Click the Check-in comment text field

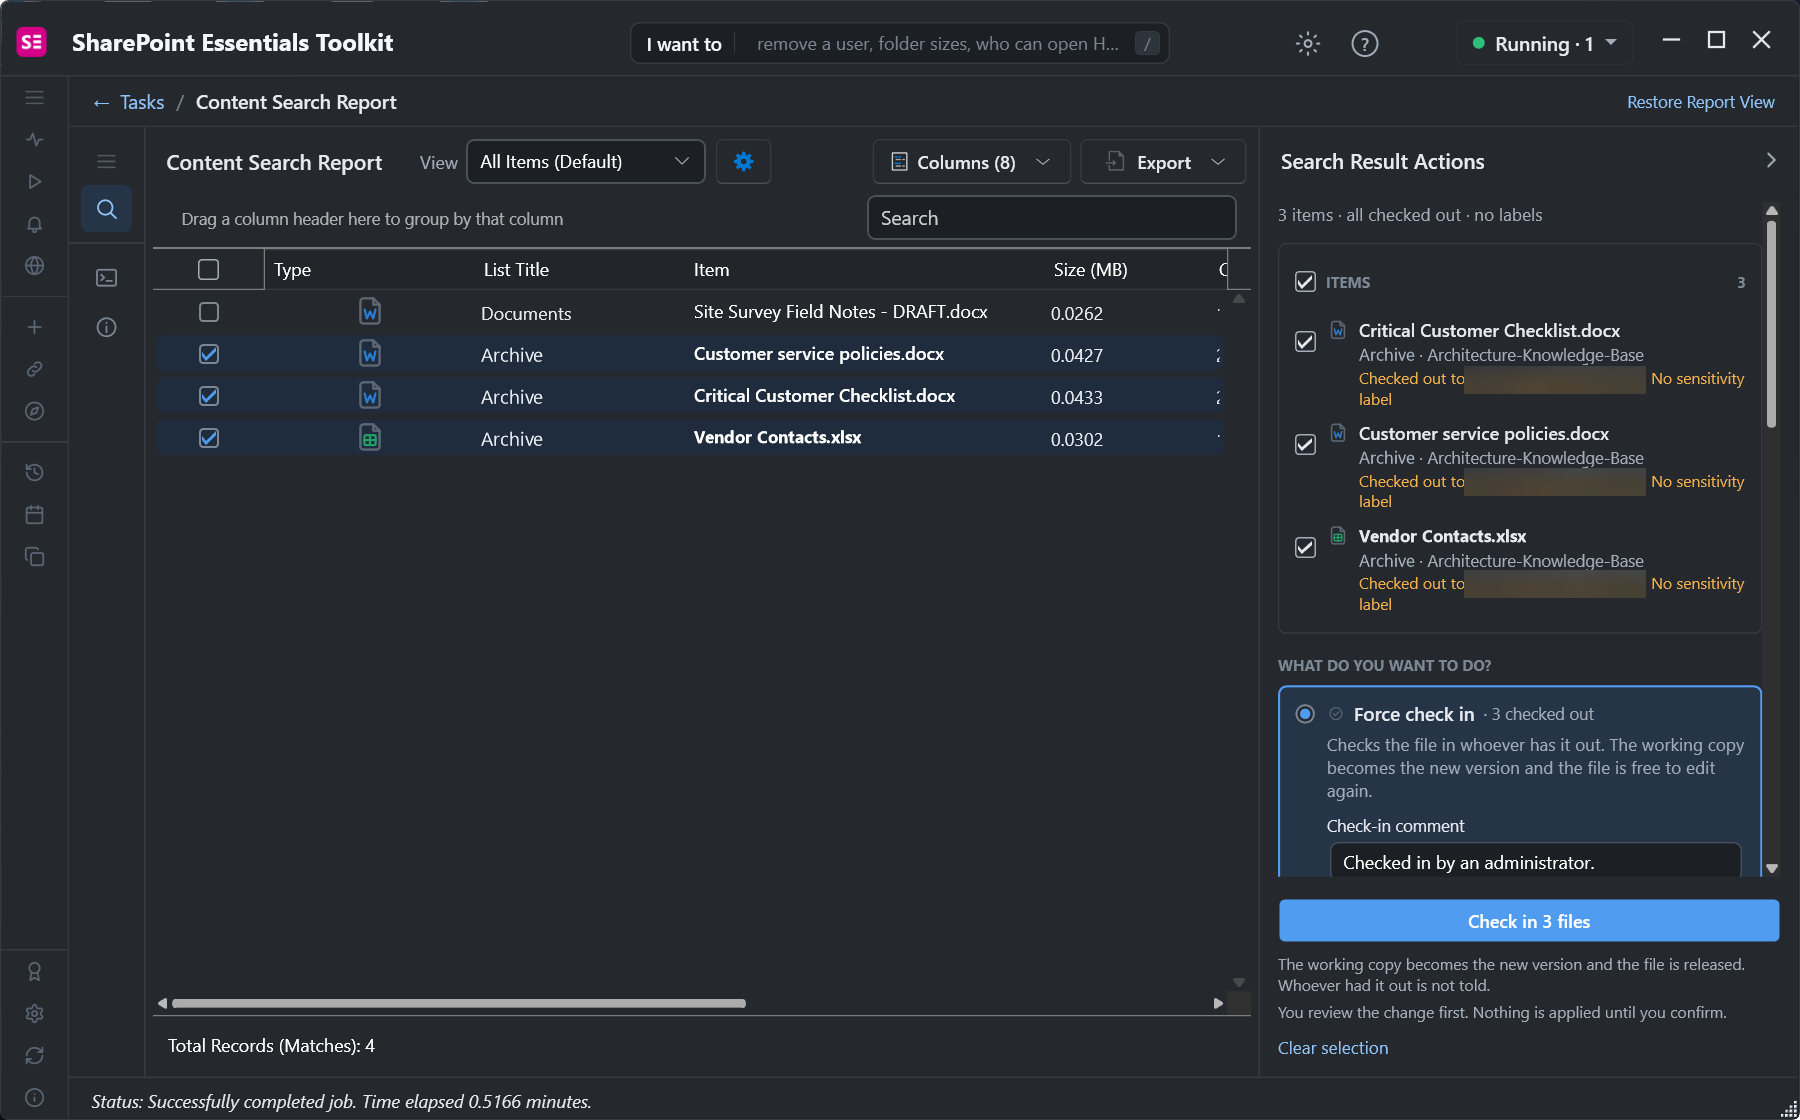[1536, 862]
